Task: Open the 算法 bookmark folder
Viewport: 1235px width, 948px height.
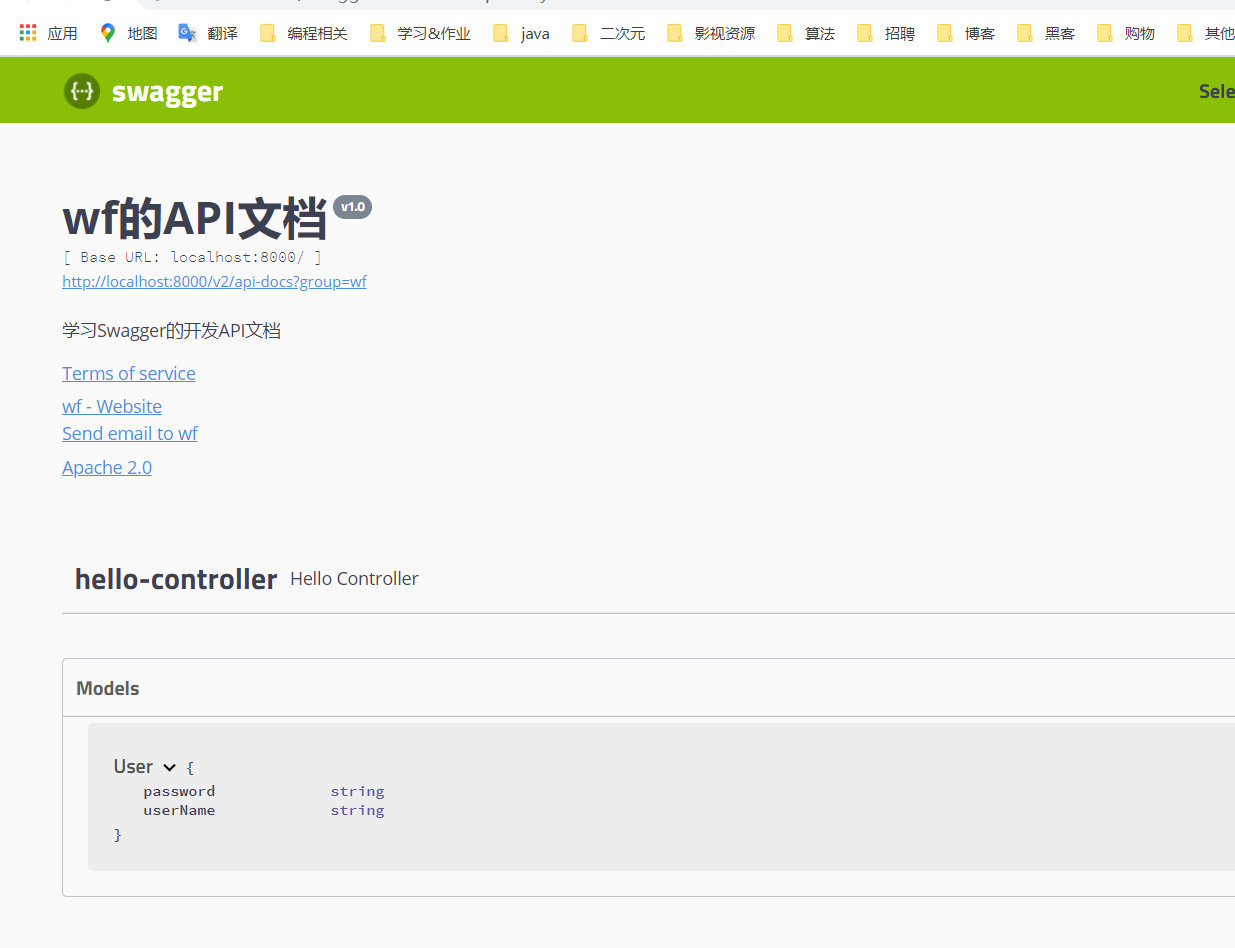Action: pyautogui.click(x=806, y=33)
